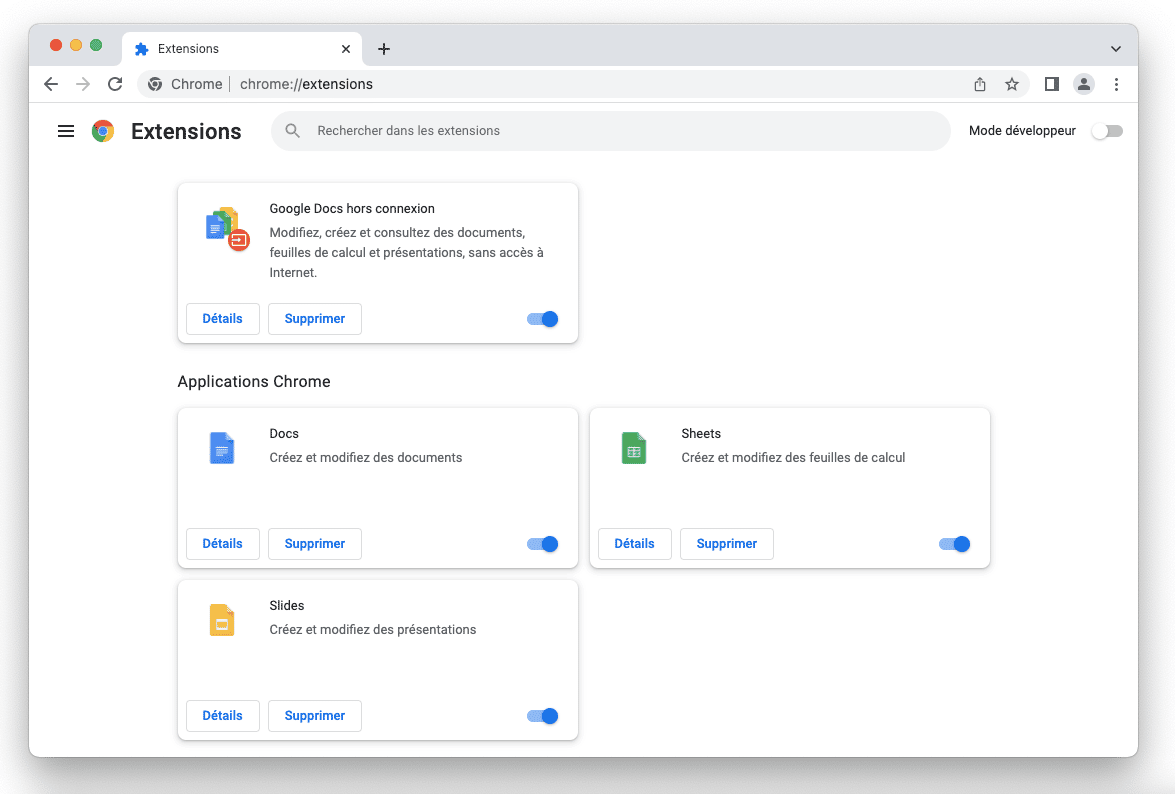
Task: Open Détails for Google Docs hors connexion
Action: coord(223,319)
